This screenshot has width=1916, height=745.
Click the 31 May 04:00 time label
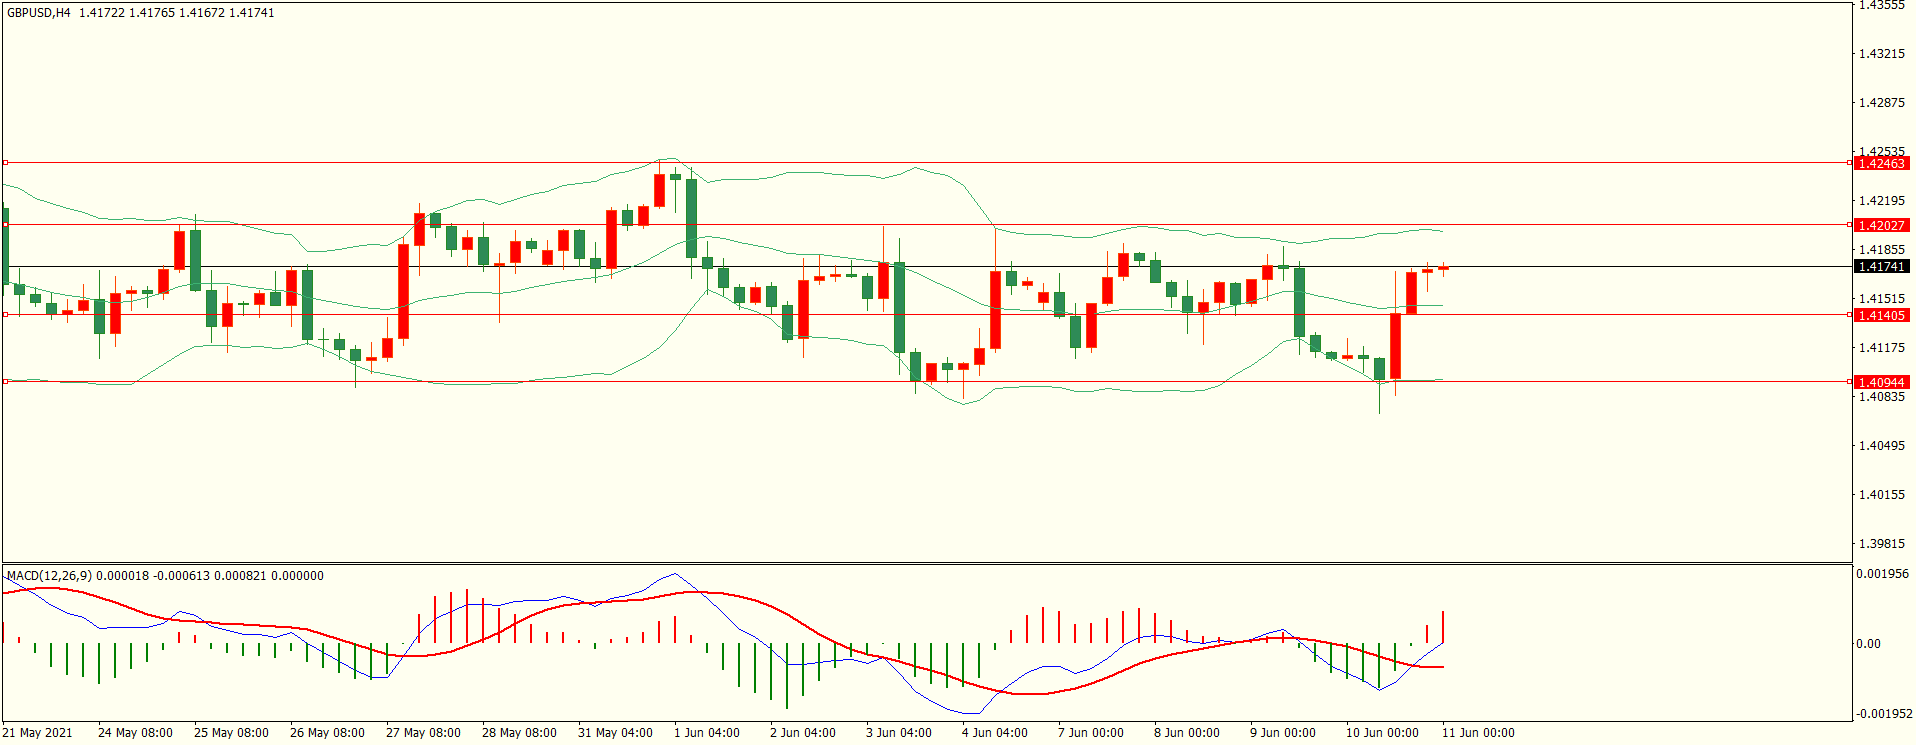coord(615,733)
